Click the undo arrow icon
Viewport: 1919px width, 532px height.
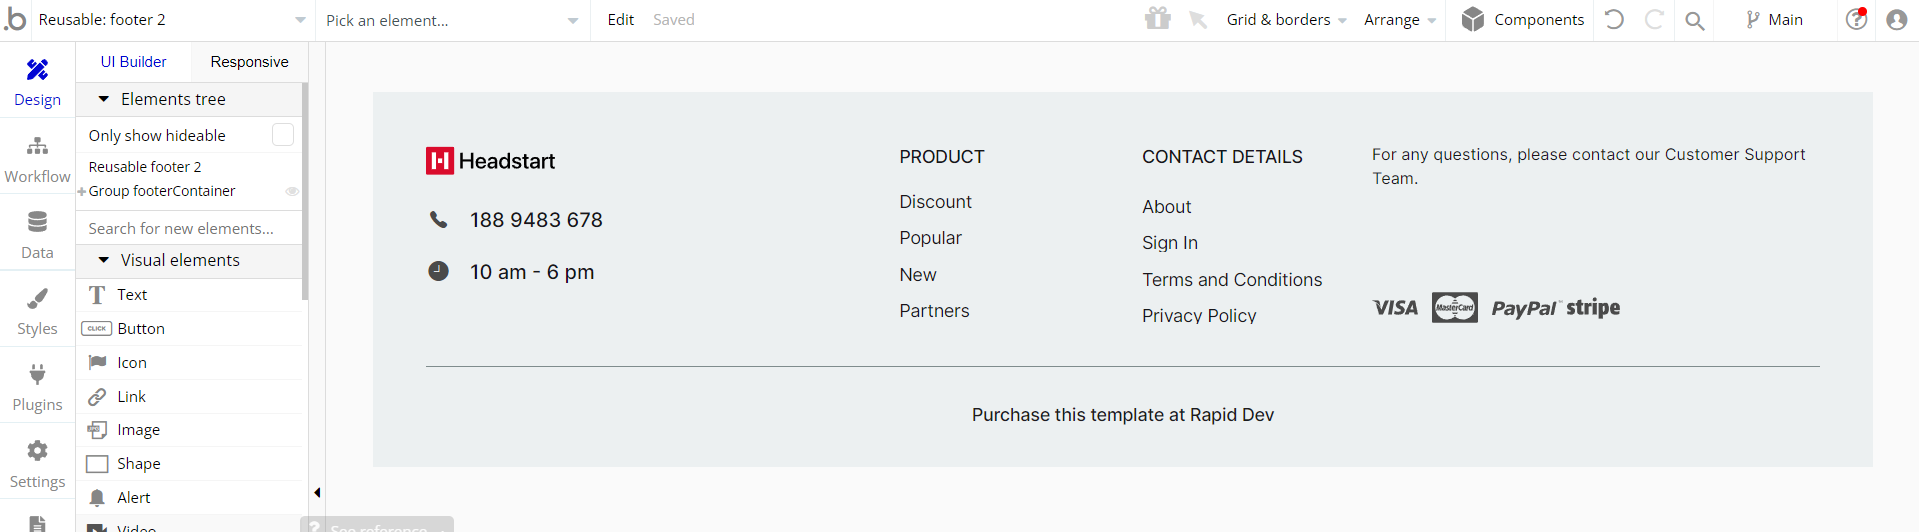(1614, 20)
